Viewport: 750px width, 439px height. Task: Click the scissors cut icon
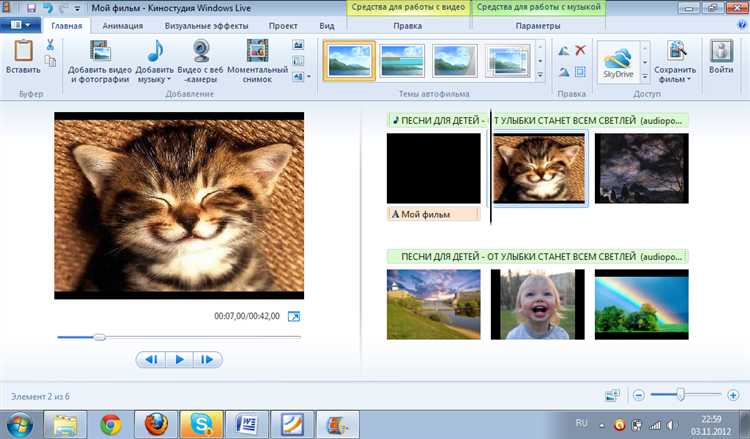(x=50, y=45)
